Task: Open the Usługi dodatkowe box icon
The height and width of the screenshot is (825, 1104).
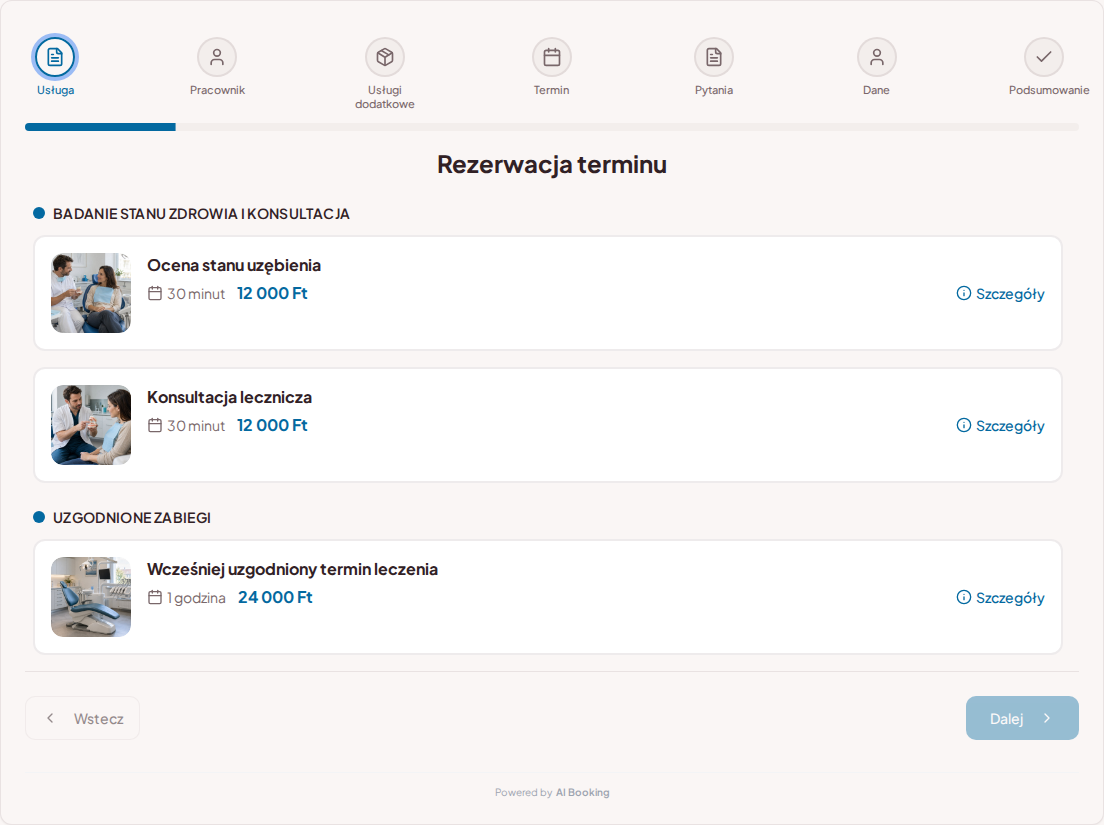Action: (384, 57)
